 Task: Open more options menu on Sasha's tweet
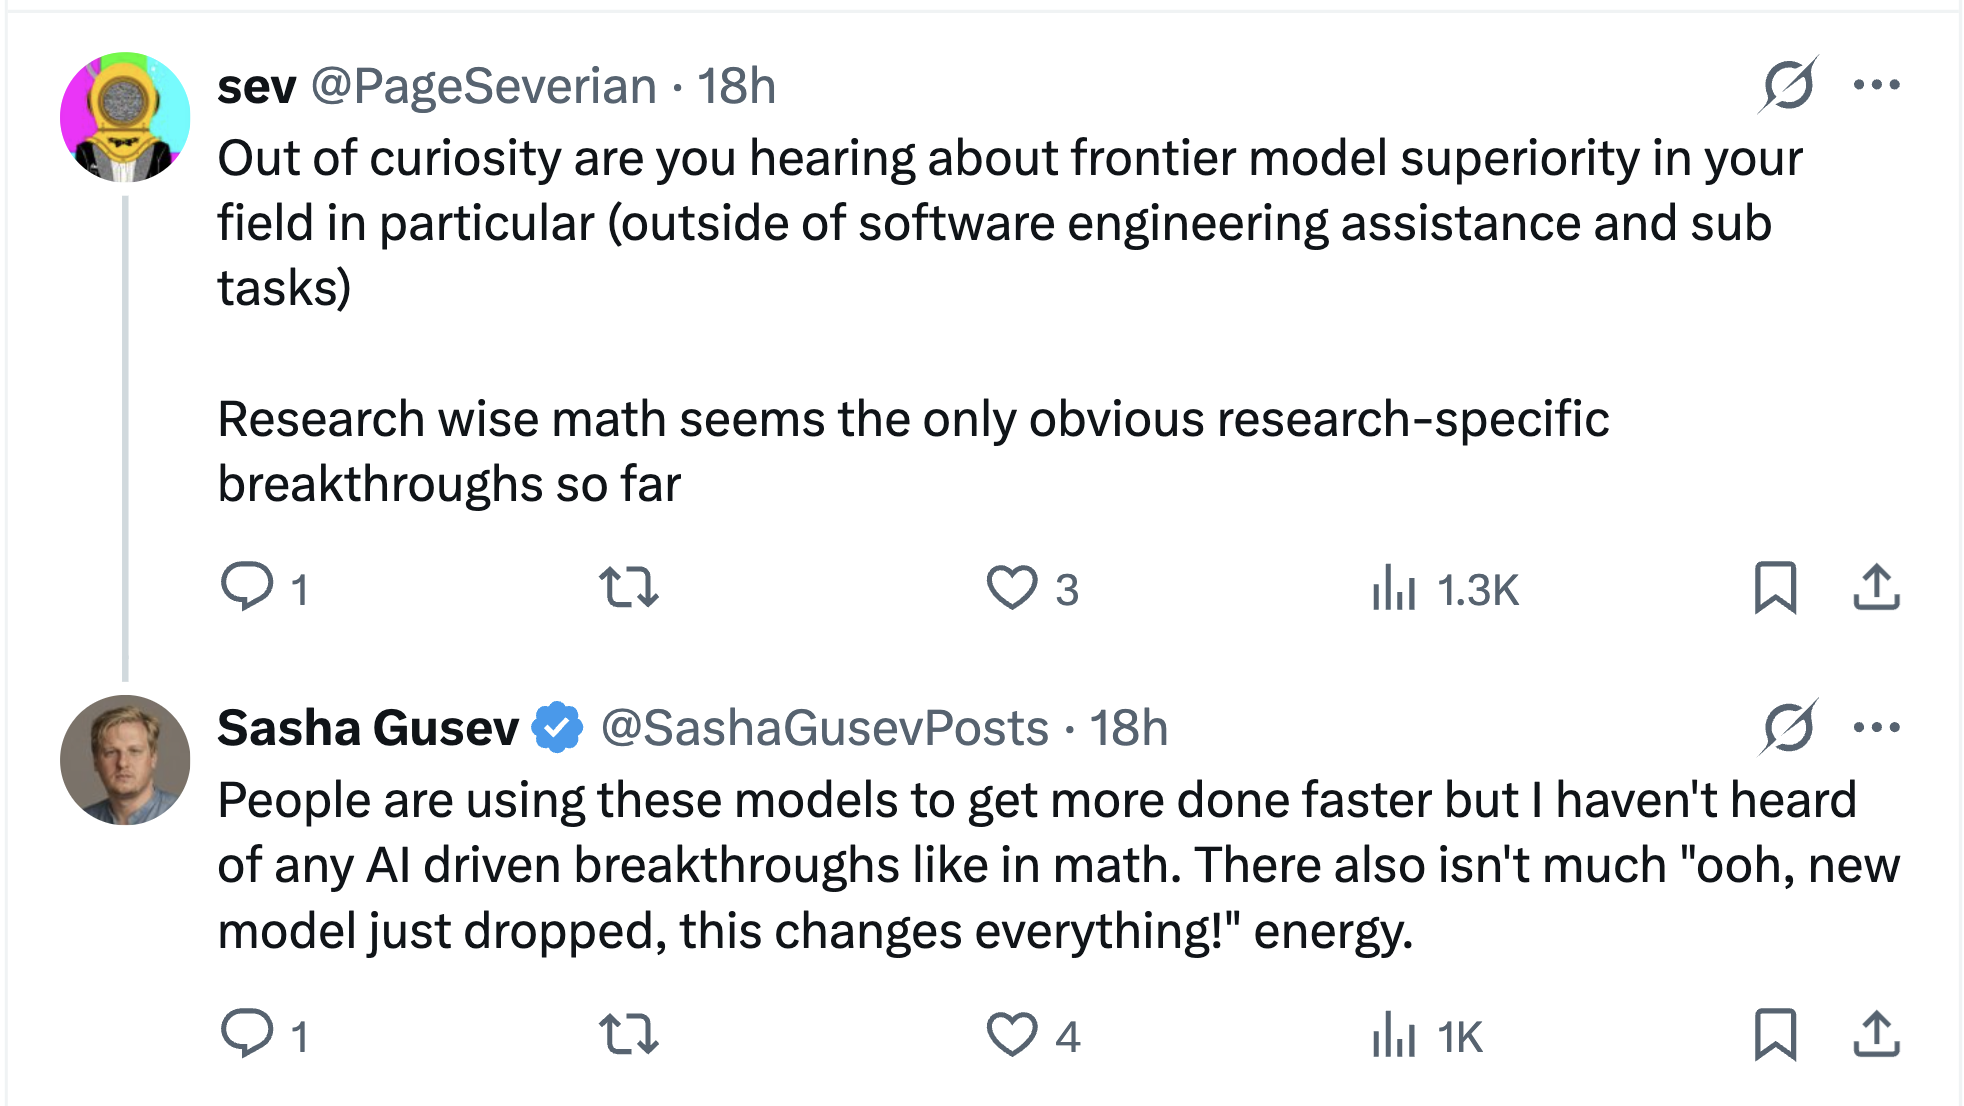(x=1876, y=727)
